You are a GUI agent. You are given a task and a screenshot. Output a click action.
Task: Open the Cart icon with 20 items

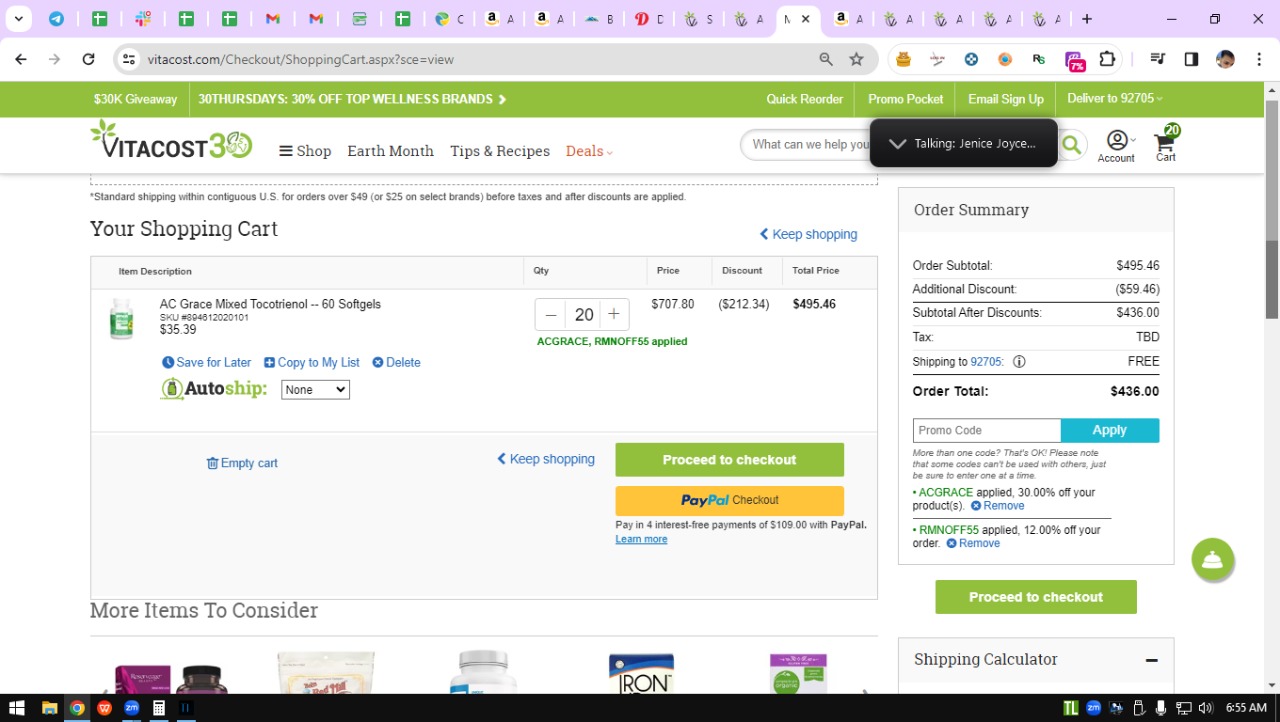click(1166, 143)
